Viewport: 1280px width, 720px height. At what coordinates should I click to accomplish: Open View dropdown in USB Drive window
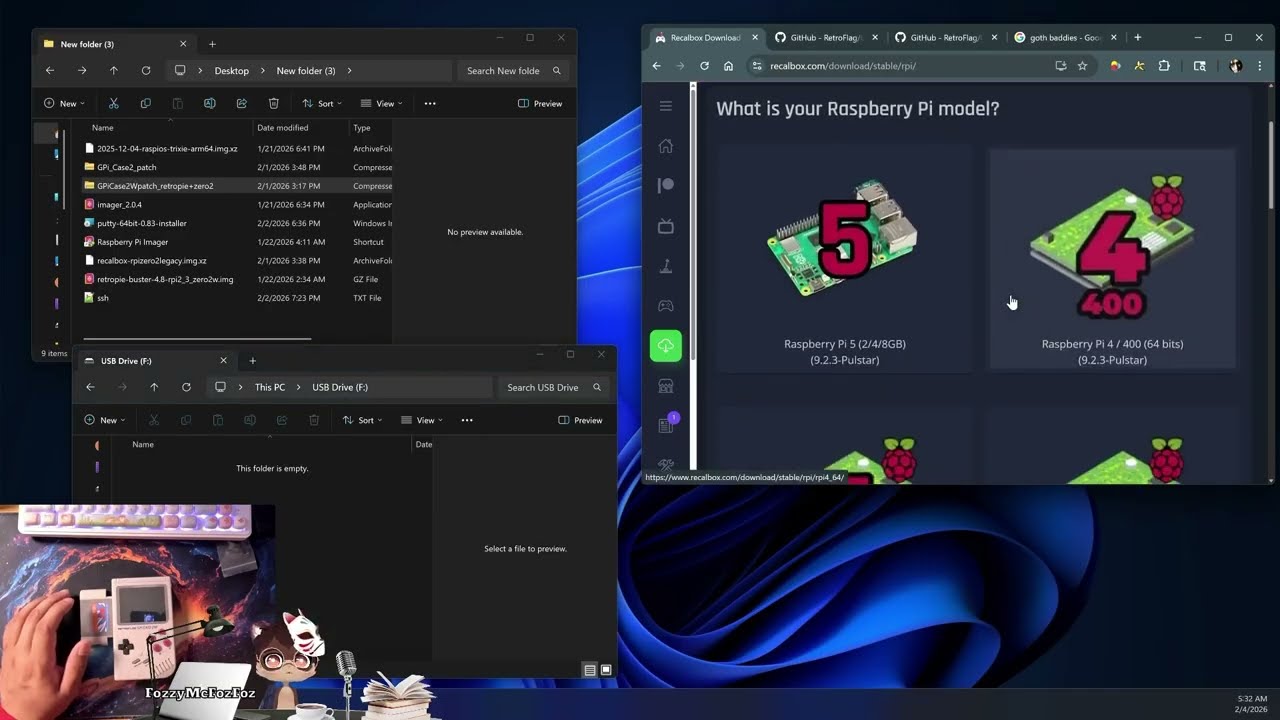coord(421,420)
